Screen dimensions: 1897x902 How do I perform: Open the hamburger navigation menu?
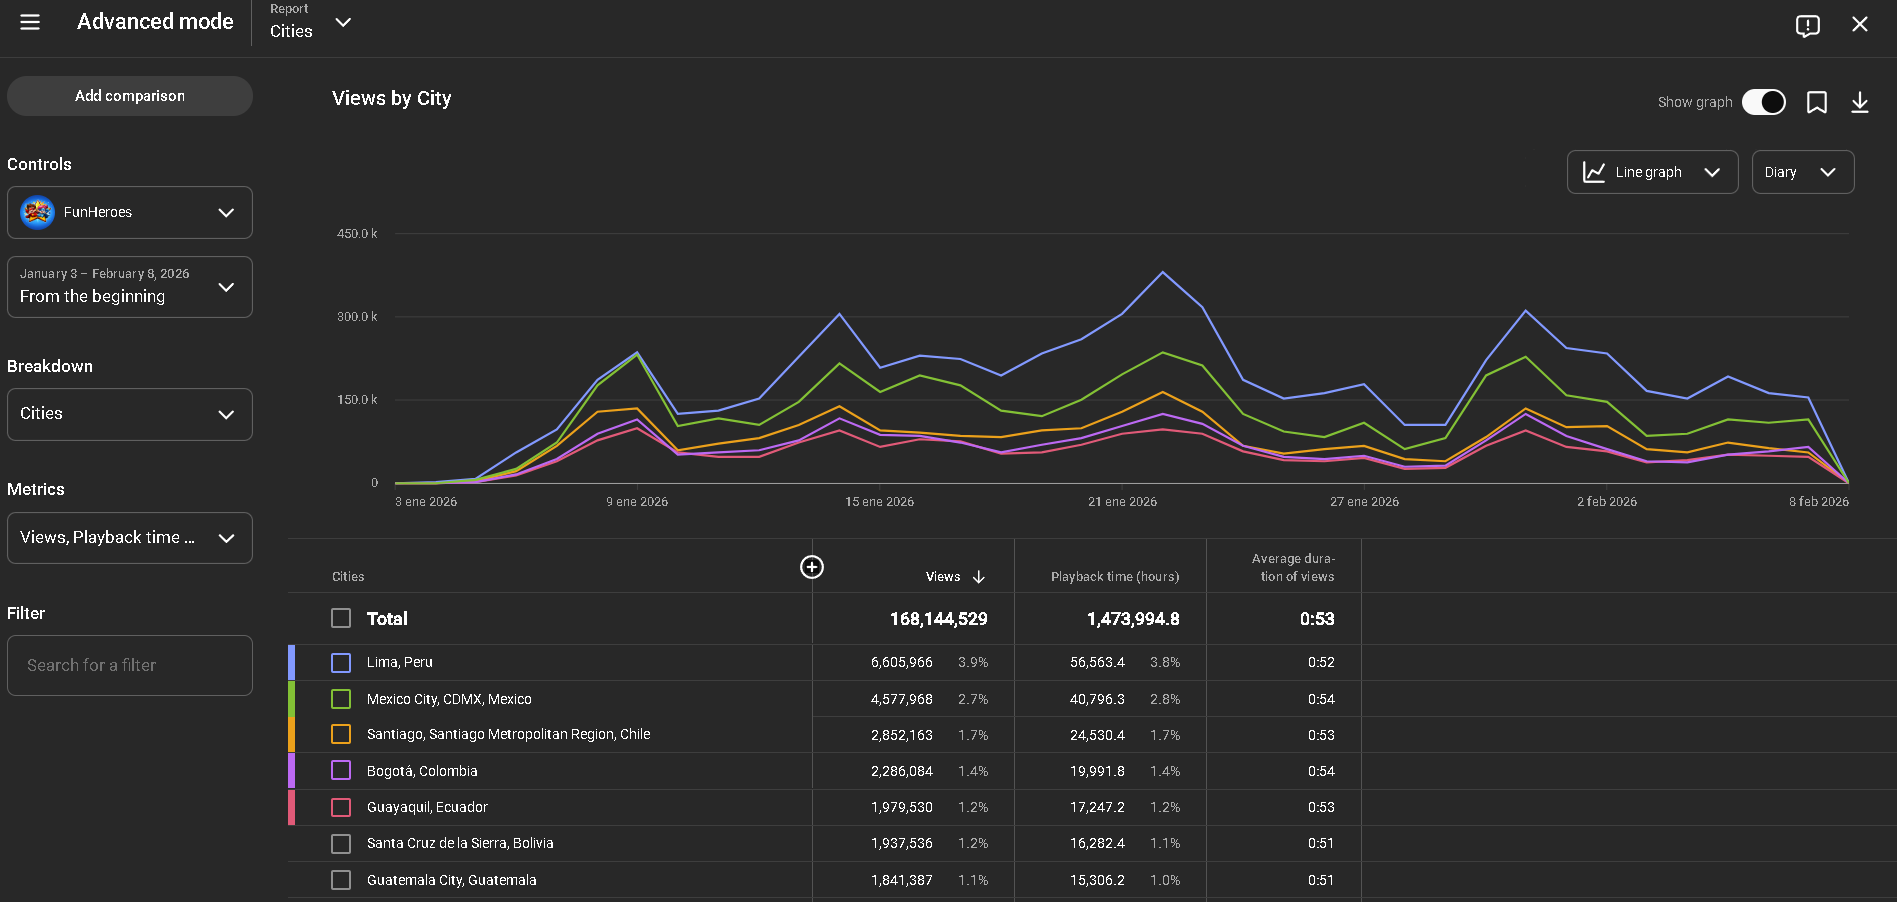click(30, 22)
